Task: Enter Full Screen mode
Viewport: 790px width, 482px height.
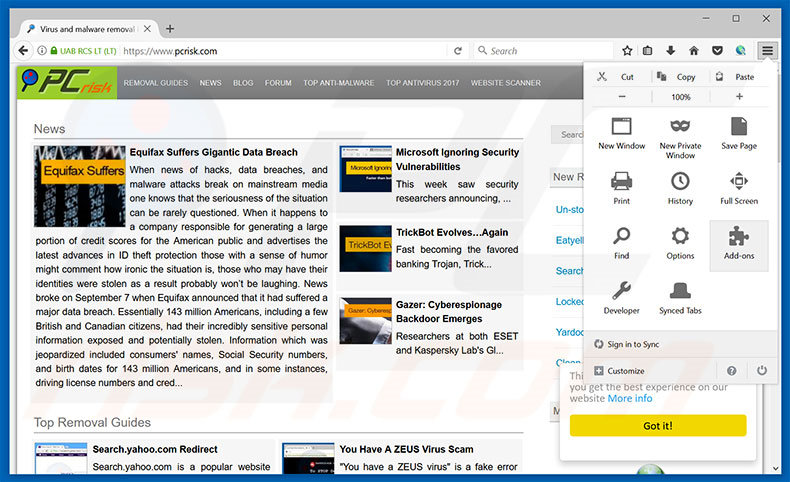Action: click(739, 190)
